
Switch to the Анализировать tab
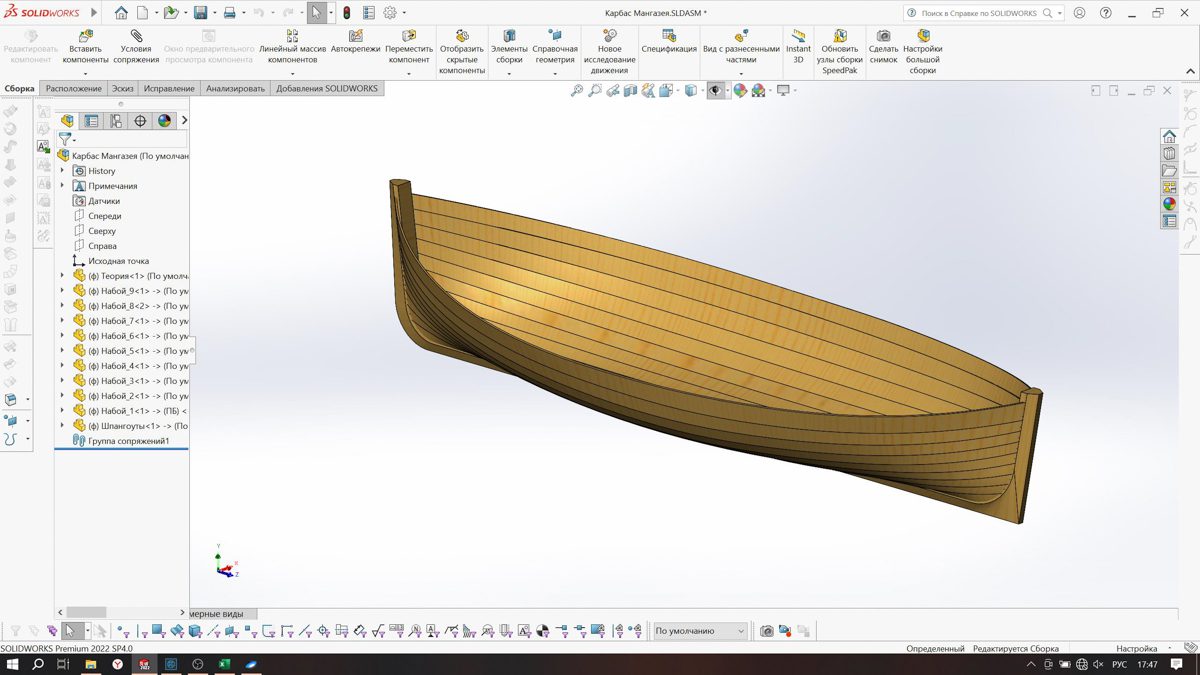[x=235, y=89]
